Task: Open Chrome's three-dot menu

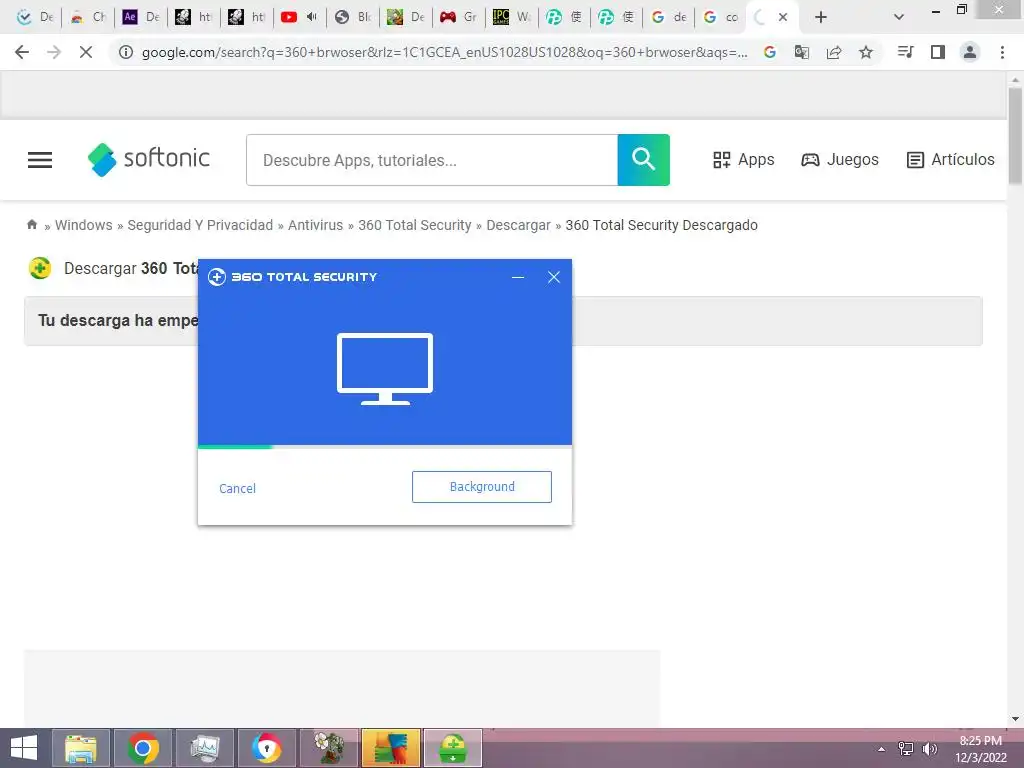Action: 1002,52
